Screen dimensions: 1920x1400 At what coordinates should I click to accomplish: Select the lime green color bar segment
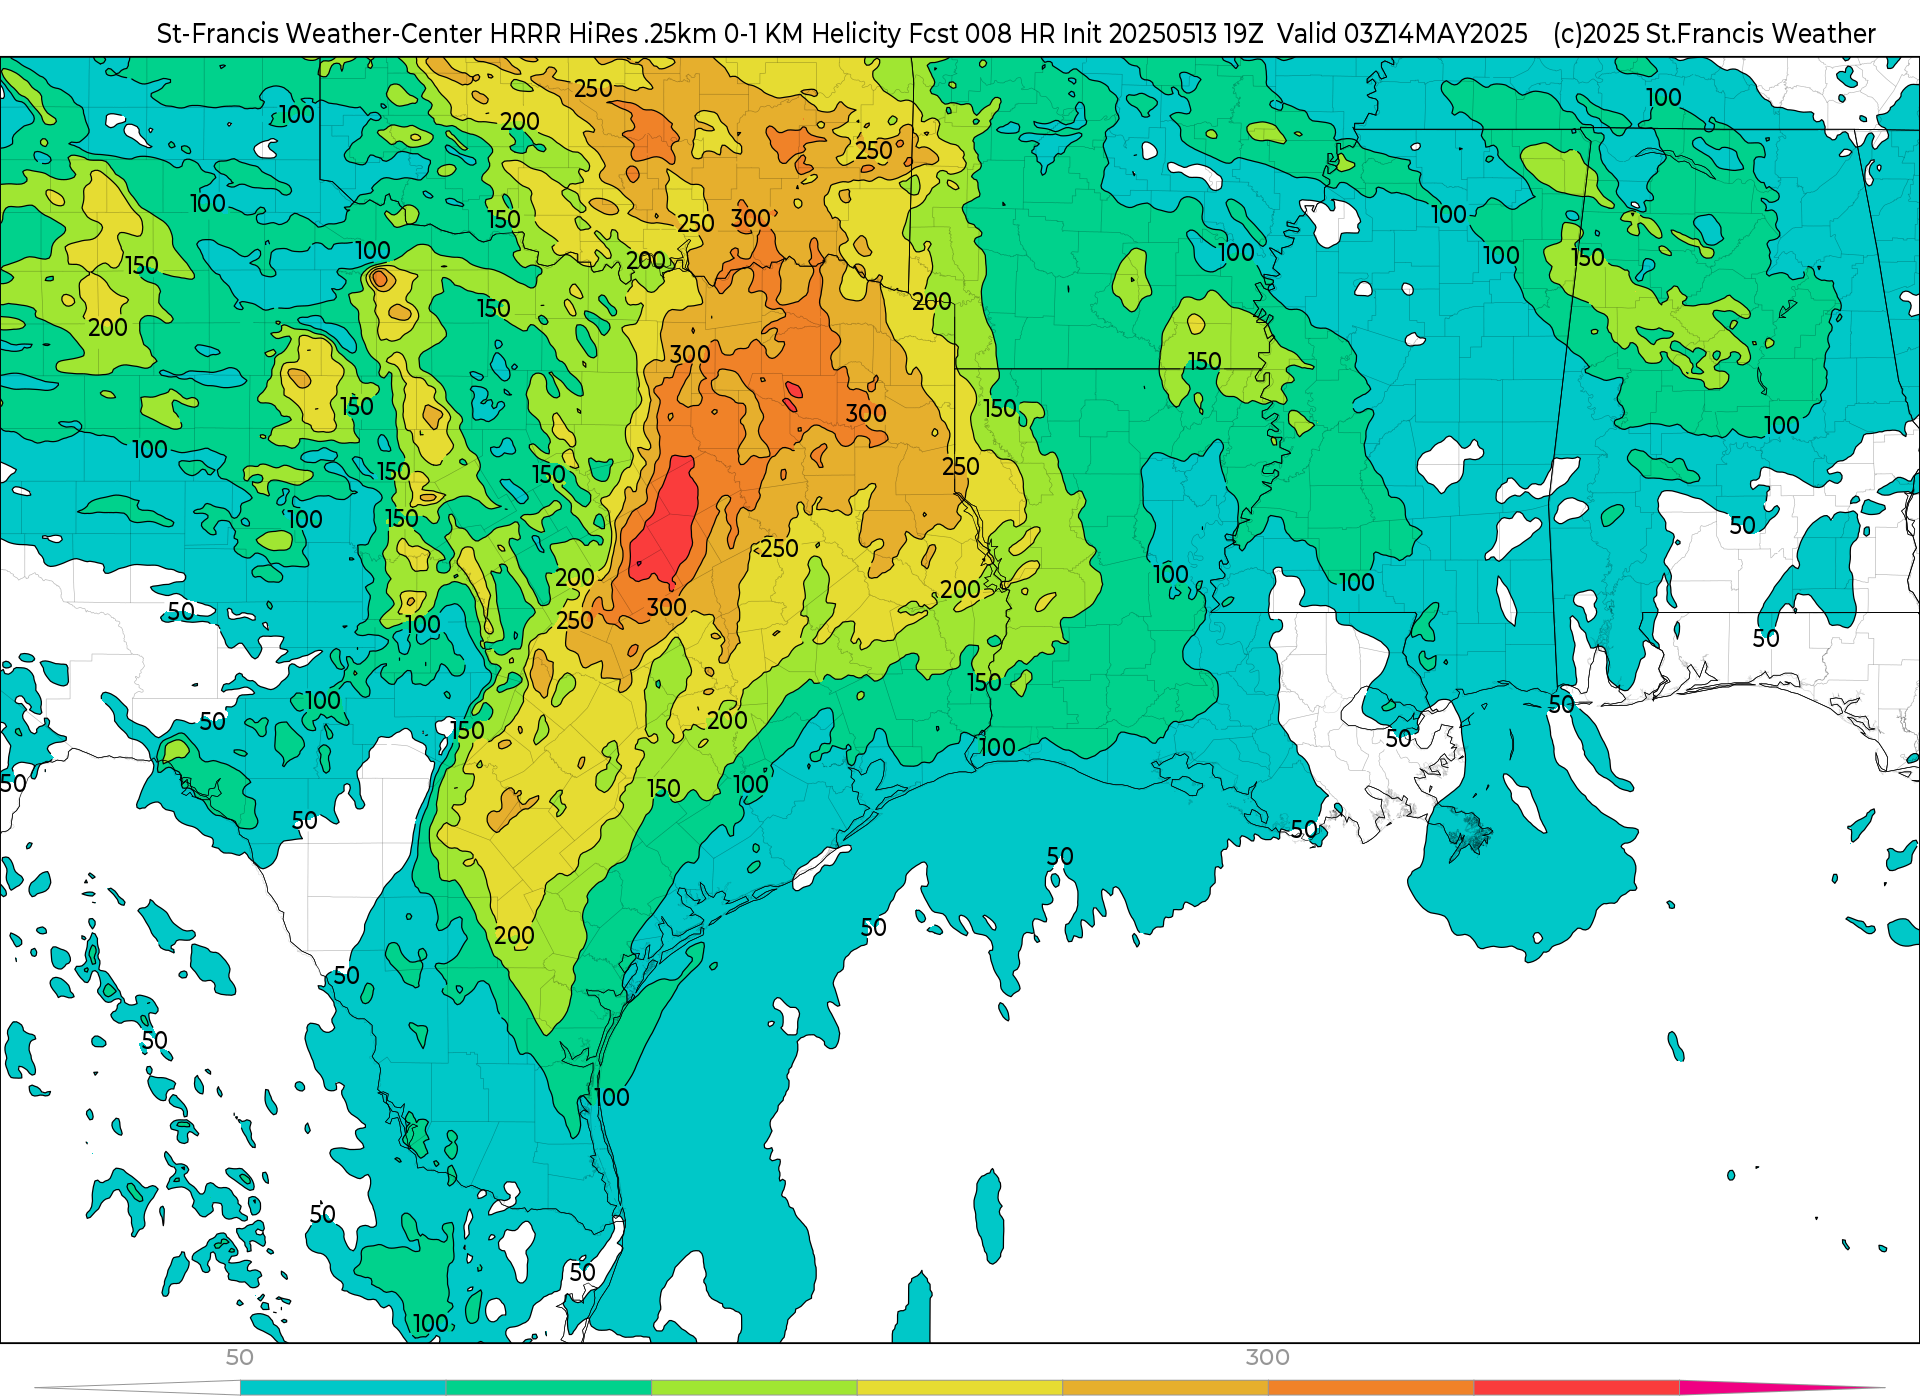[x=754, y=1387]
